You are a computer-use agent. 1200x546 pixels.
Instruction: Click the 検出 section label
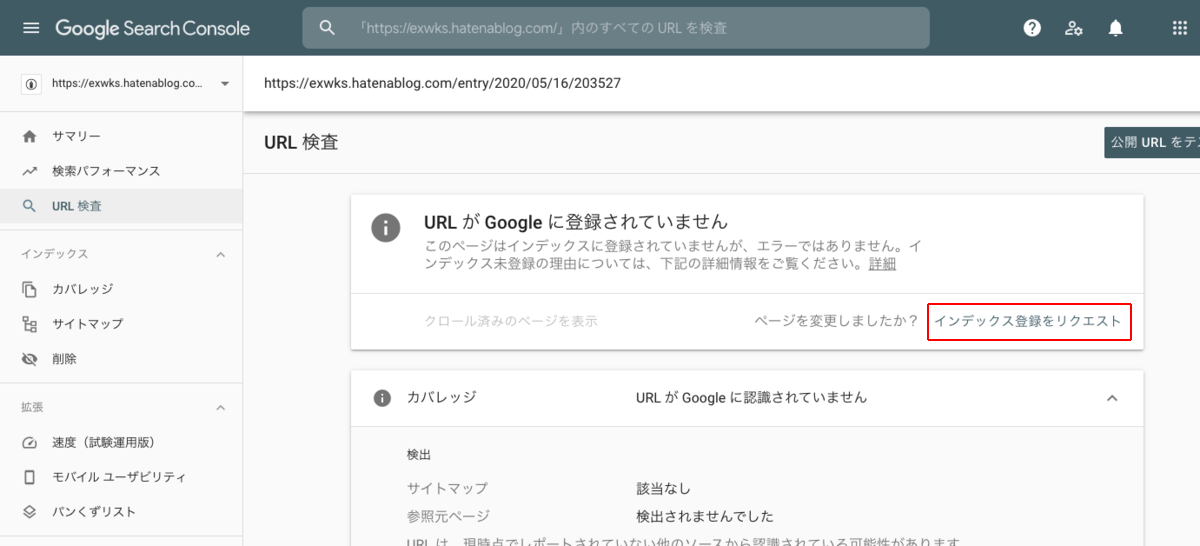[419, 454]
